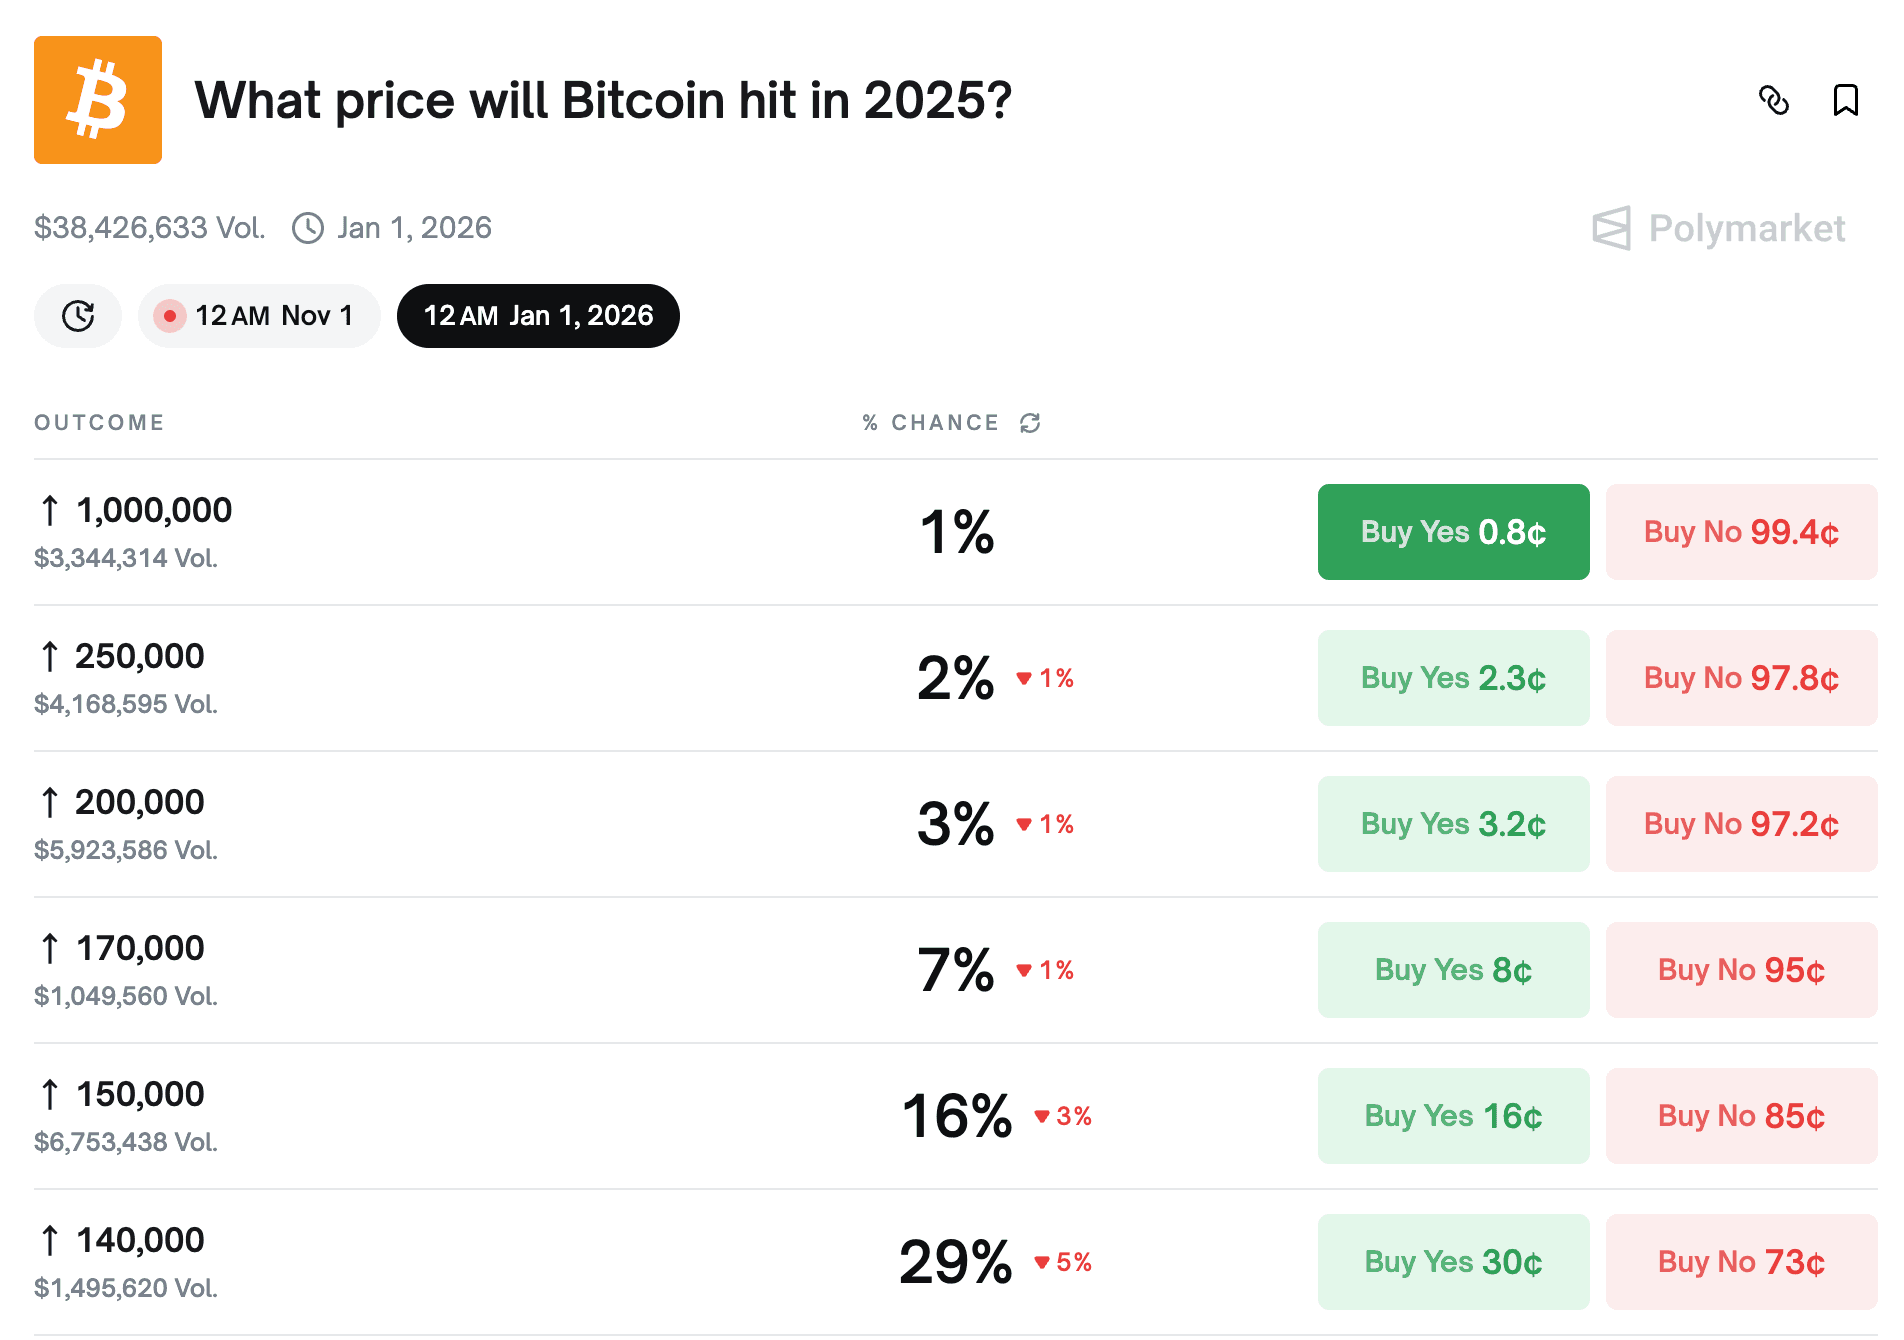Buy No at 99.4¢ for 1,000,000
Image resolution: width=1904 pixels, height=1340 pixels.
(1741, 532)
